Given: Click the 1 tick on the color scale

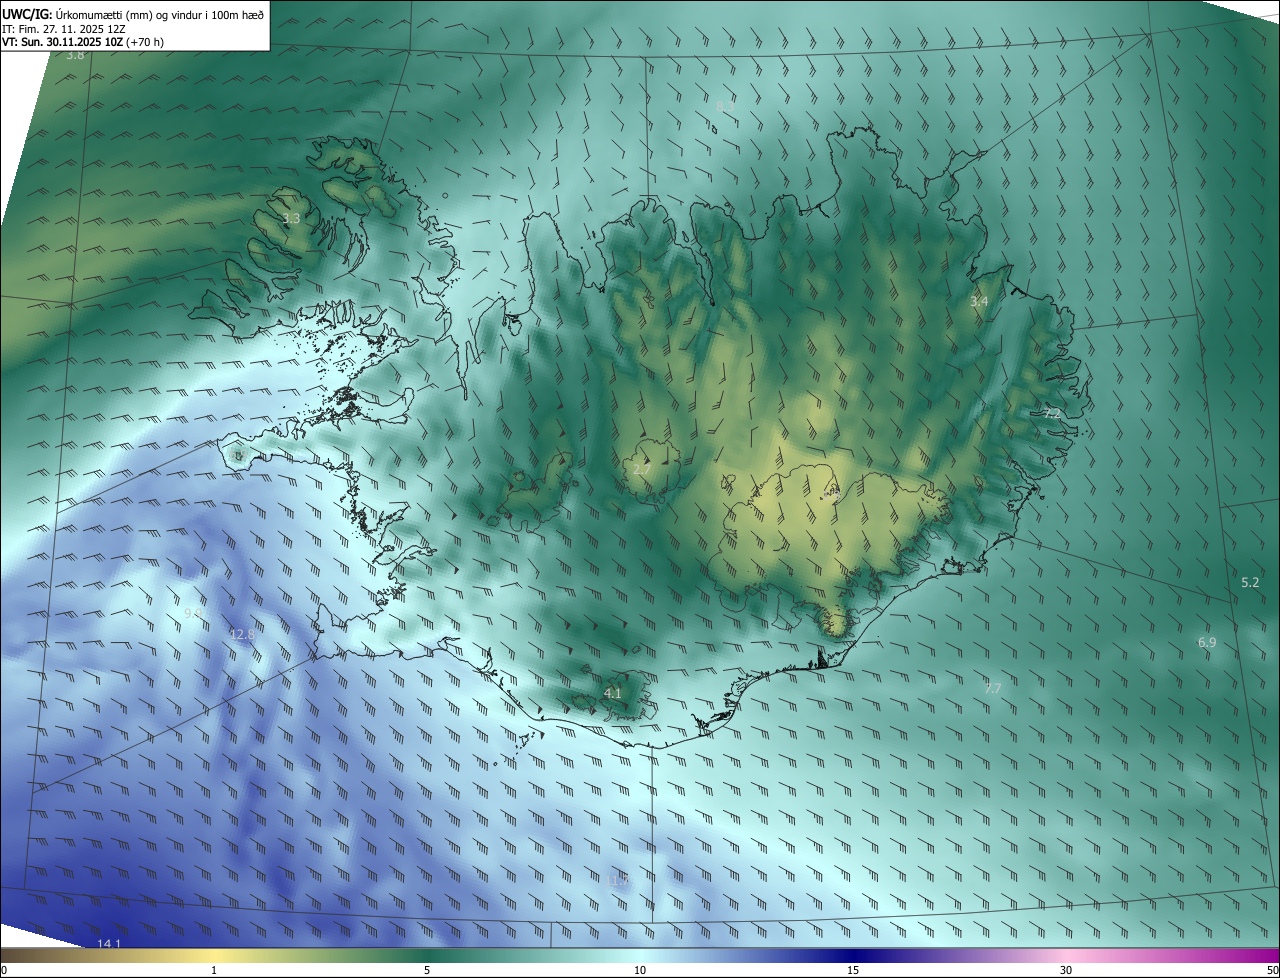Looking at the screenshot, I should click(x=214, y=970).
